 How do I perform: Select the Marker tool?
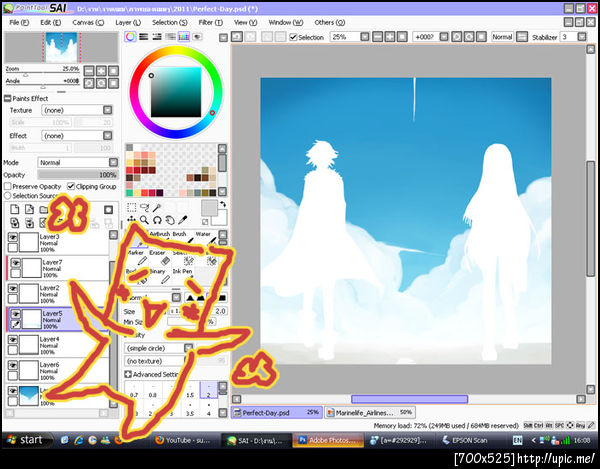(x=138, y=258)
